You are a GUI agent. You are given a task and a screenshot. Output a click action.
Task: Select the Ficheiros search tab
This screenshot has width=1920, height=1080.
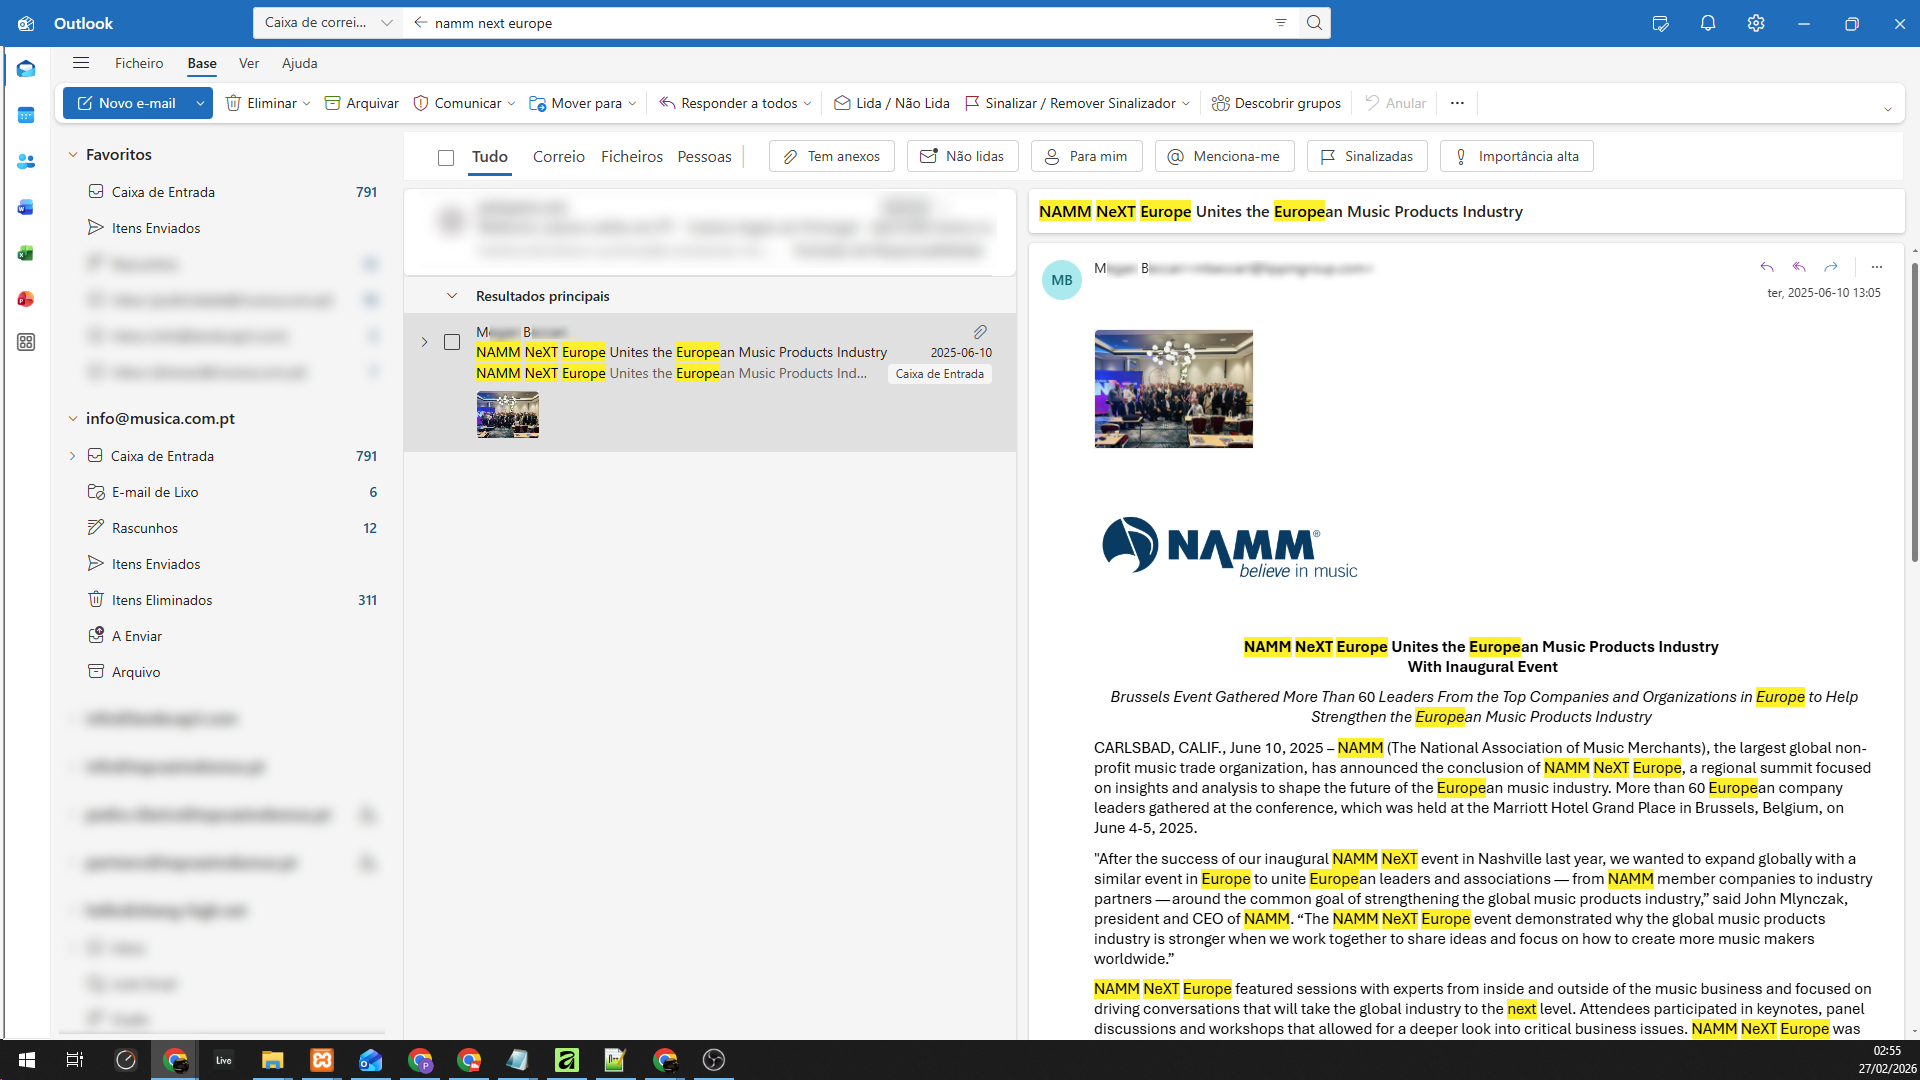coord(632,156)
